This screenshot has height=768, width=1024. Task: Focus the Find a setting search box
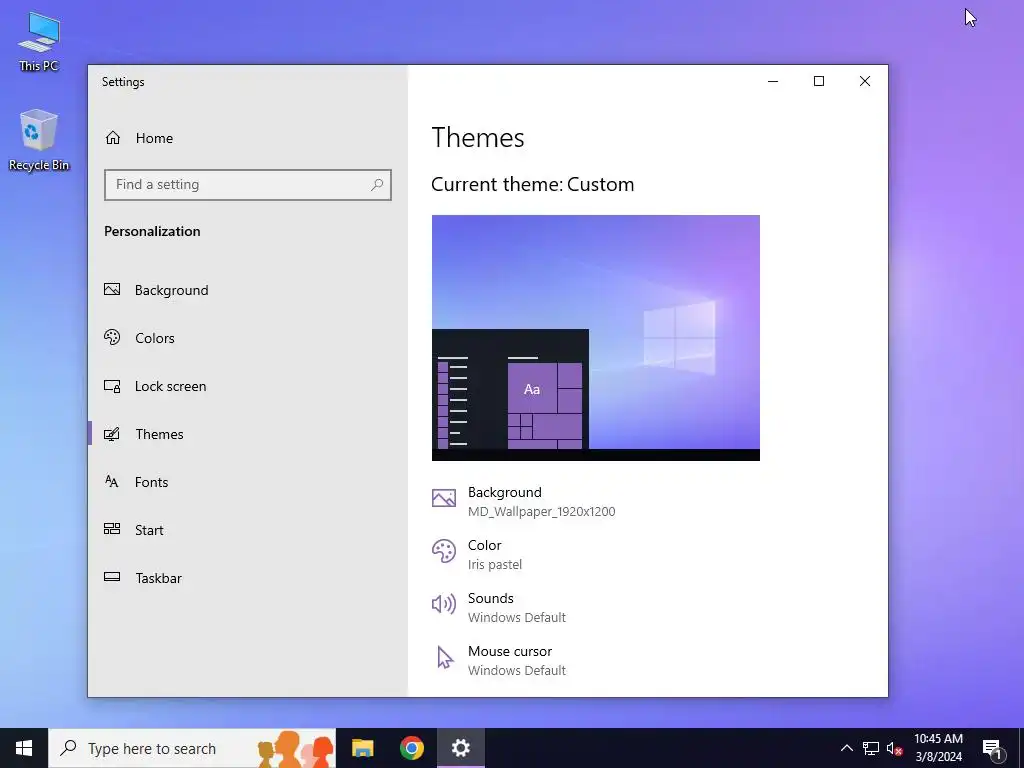point(248,185)
